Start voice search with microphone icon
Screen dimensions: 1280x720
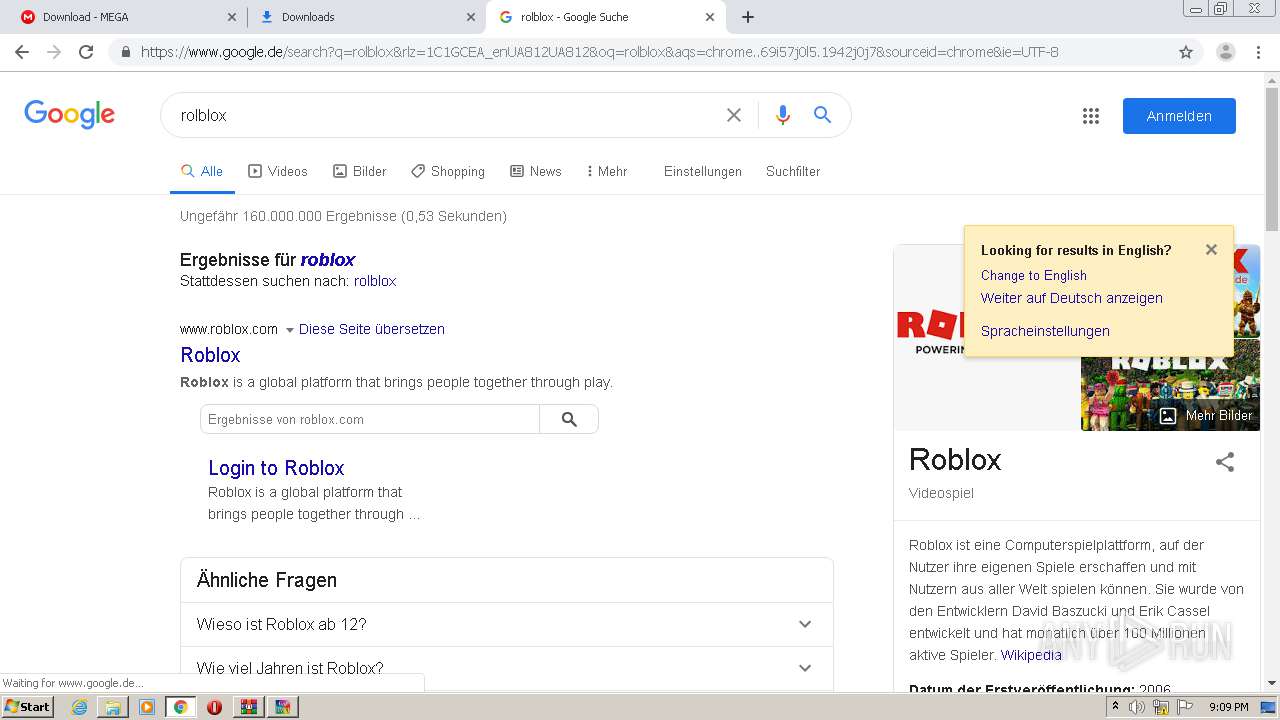(783, 115)
